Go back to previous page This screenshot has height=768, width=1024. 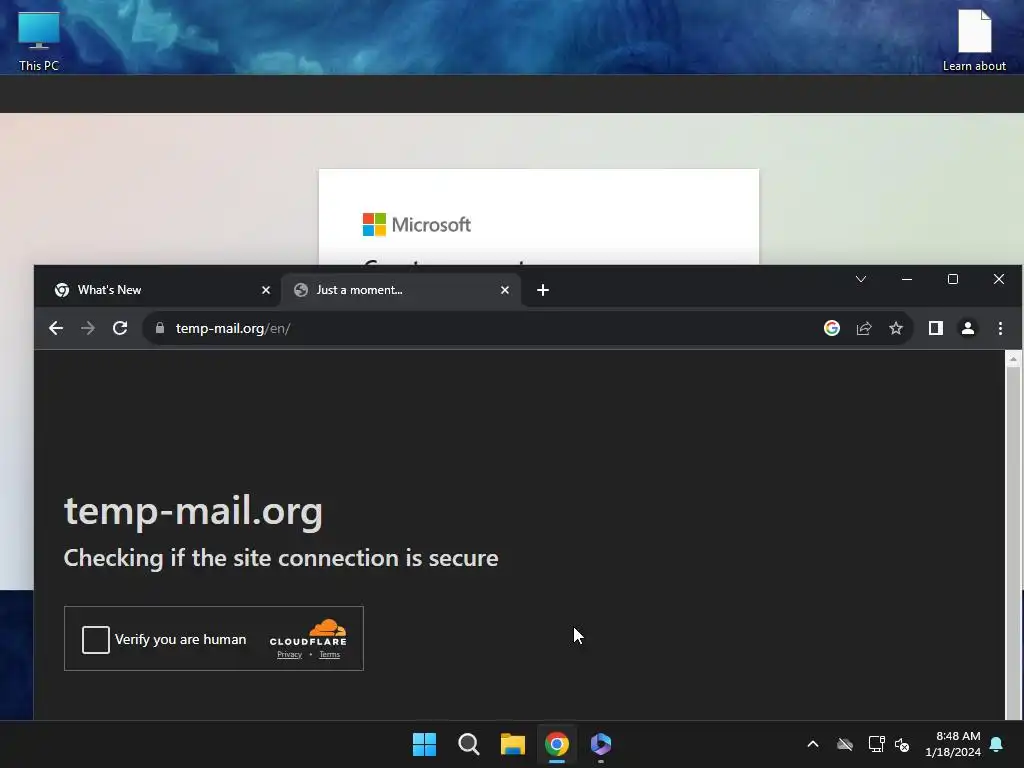tap(56, 328)
